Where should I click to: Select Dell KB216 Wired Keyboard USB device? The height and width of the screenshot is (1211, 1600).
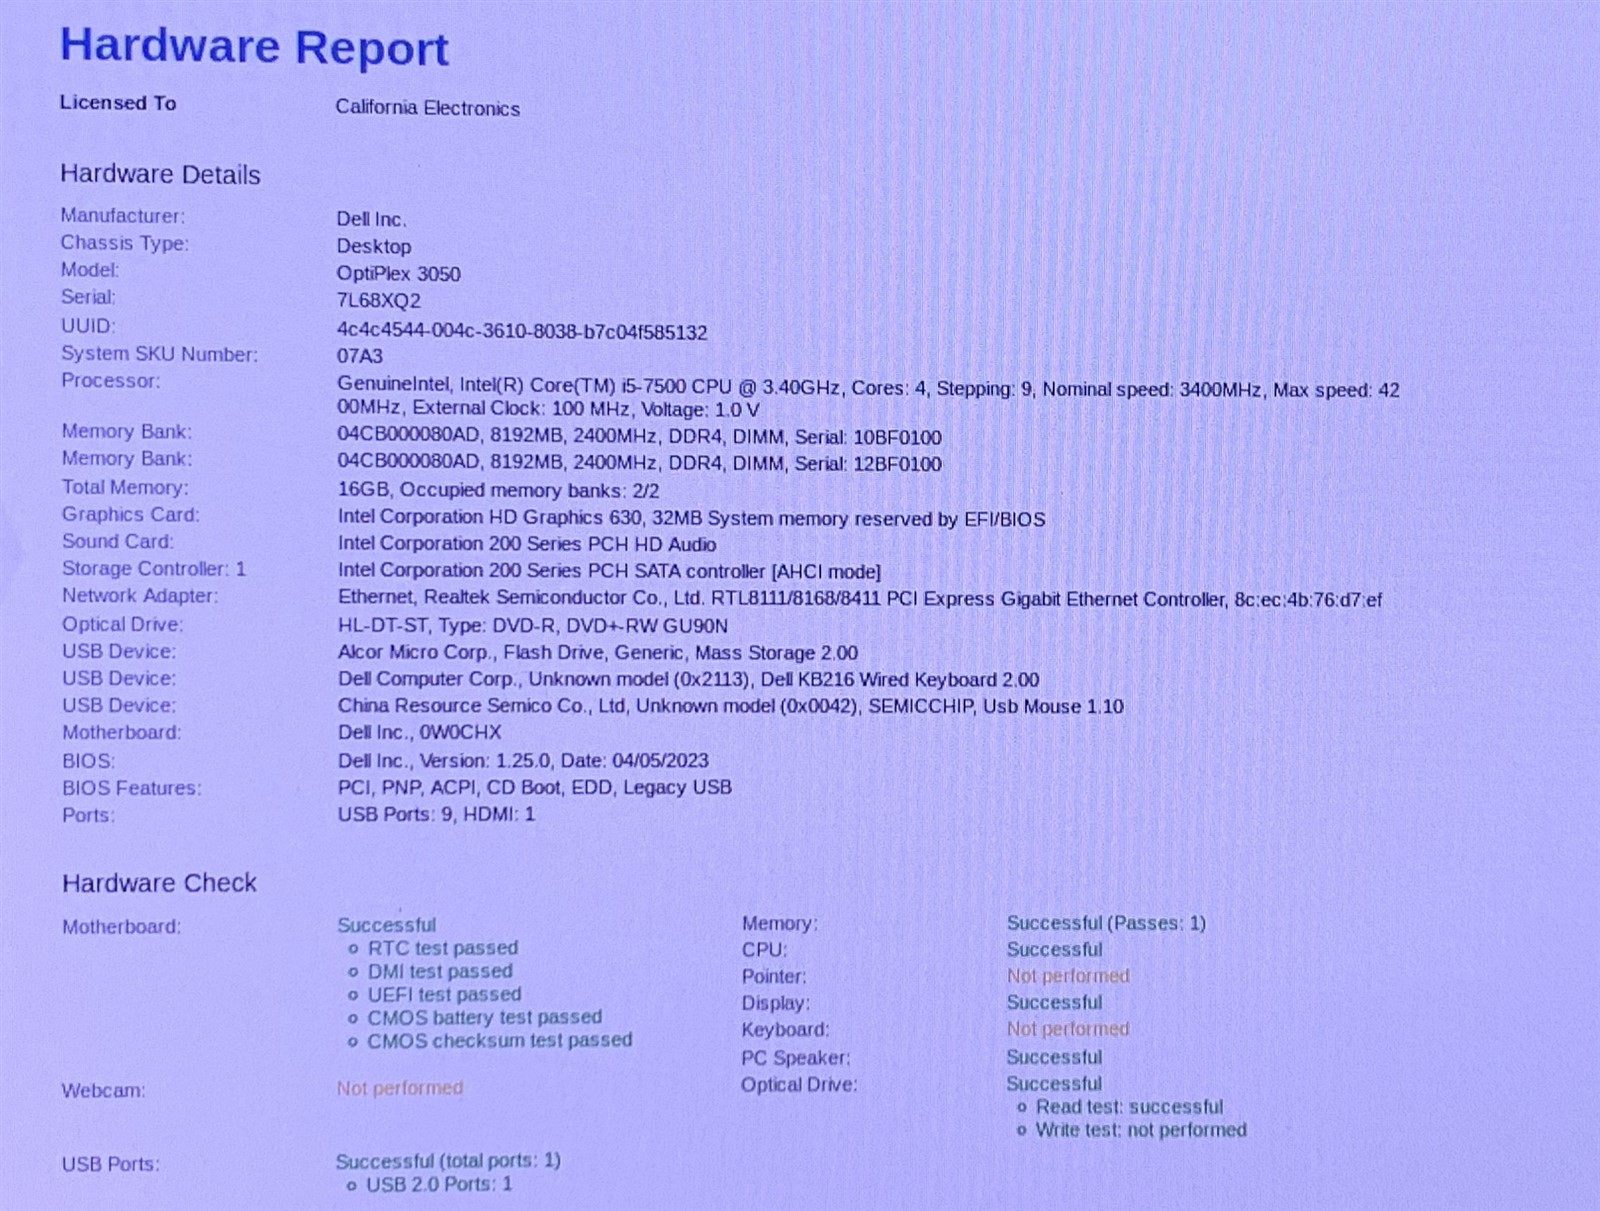(688, 680)
